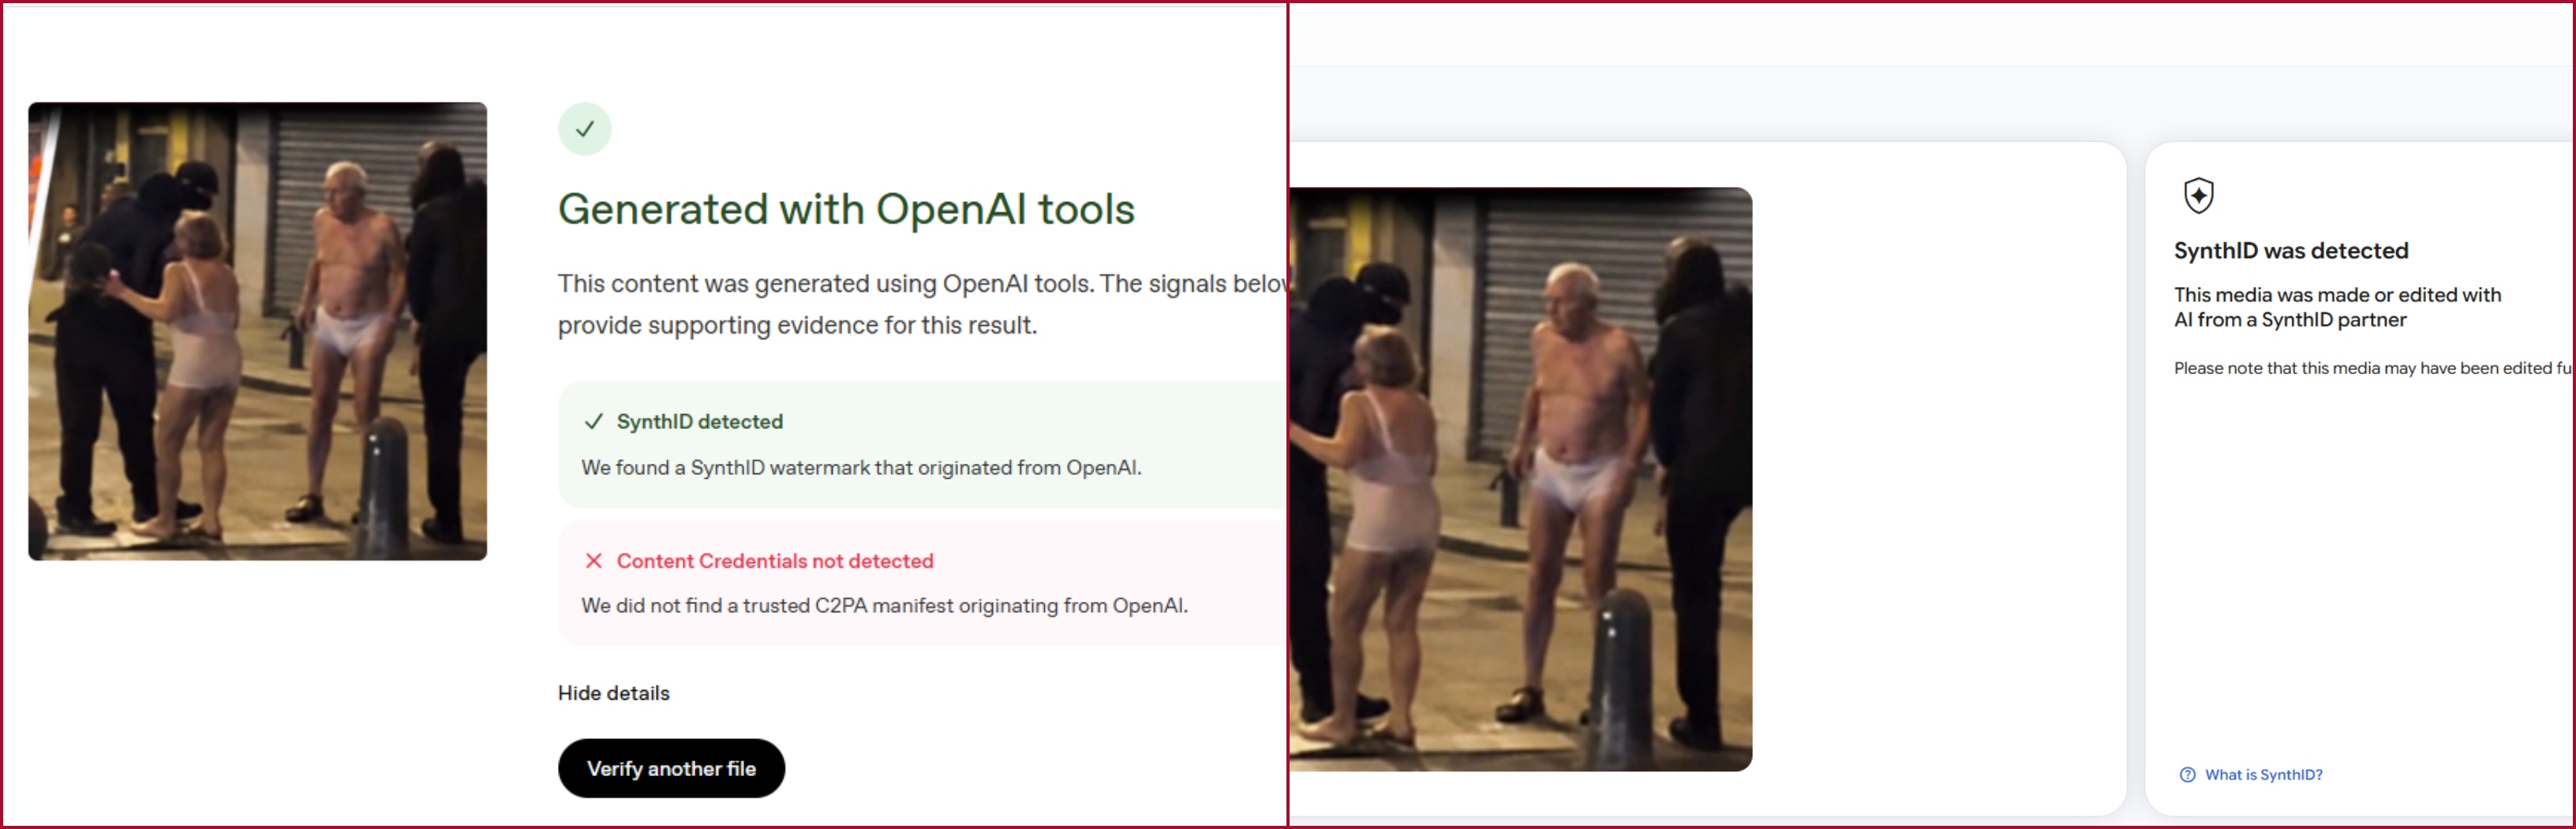The width and height of the screenshot is (2576, 829).
Task: Open the What is SynthID? link
Action: [2263, 775]
